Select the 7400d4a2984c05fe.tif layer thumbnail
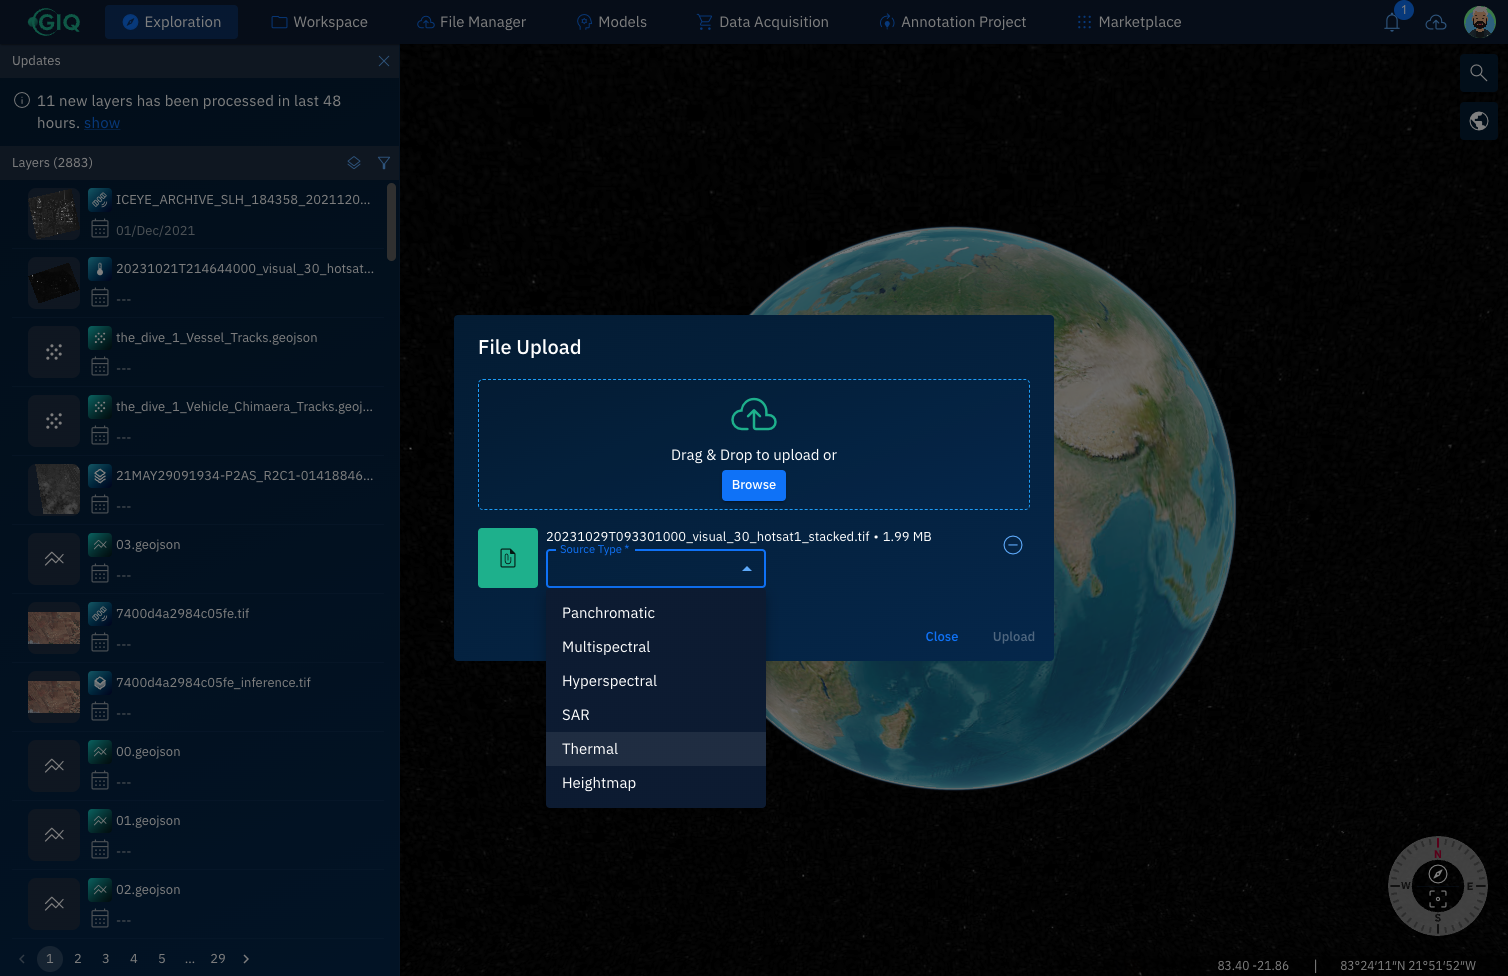Viewport: 1508px width, 976px height. (x=54, y=628)
